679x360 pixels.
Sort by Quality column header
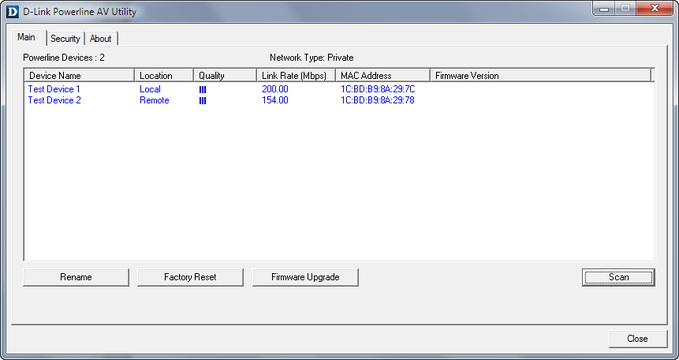pyautogui.click(x=225, y=75)
